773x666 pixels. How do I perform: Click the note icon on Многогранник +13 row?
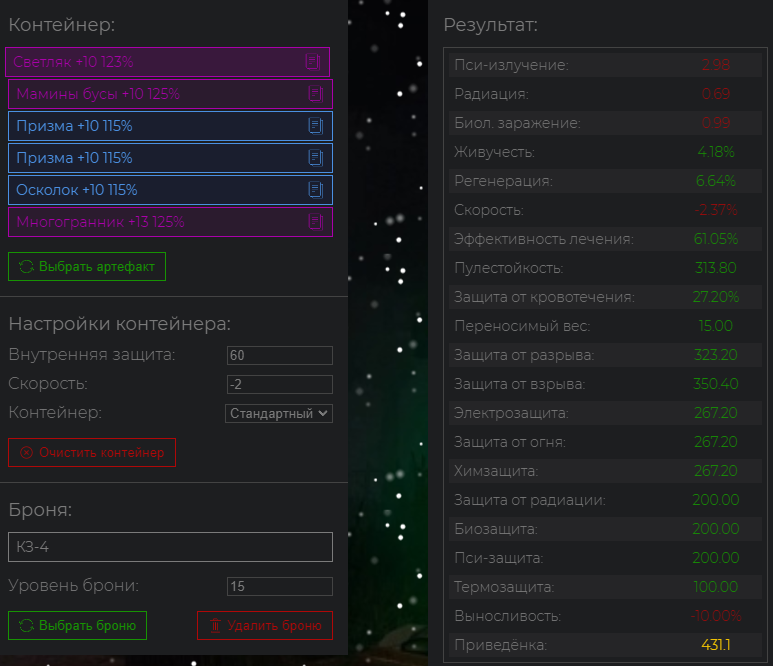(x=316, y=222)
